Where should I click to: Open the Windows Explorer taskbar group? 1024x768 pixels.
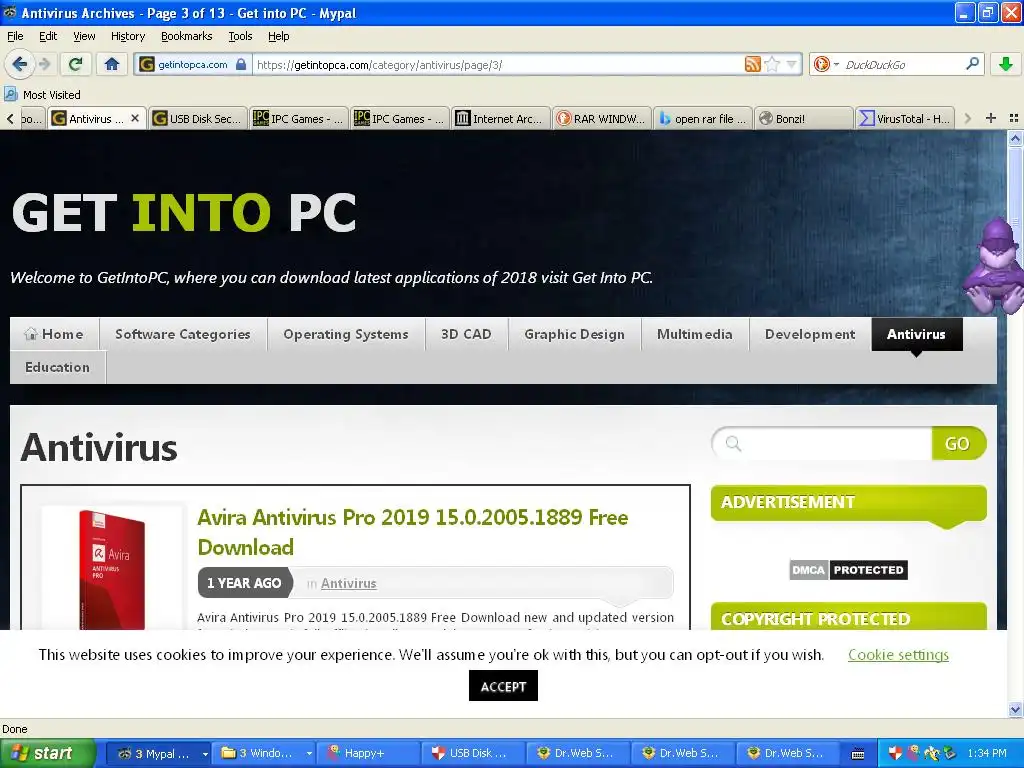[266, 753]
